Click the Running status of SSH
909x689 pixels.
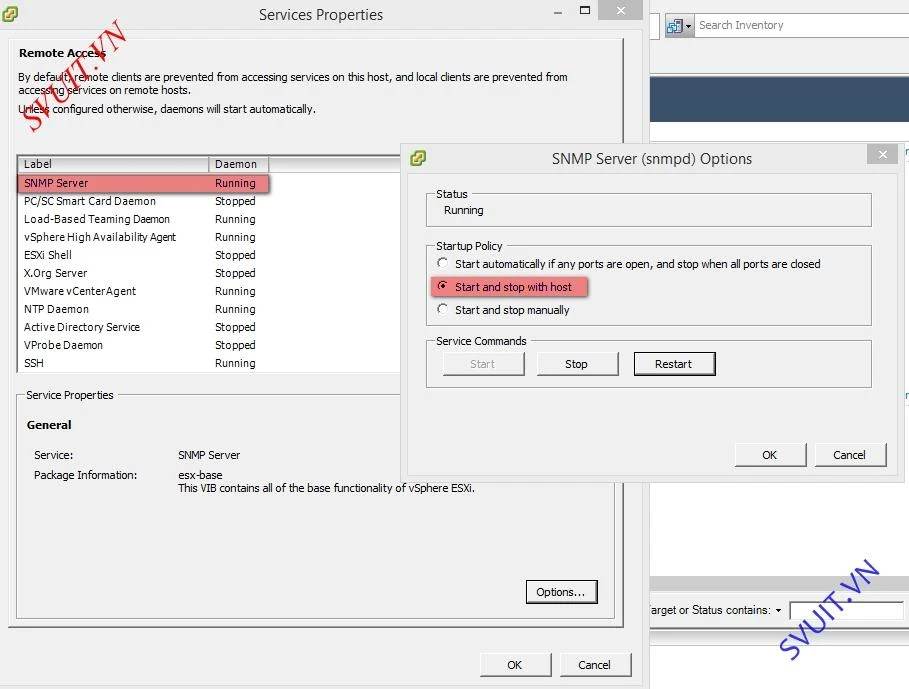click(x=235, y=363)
